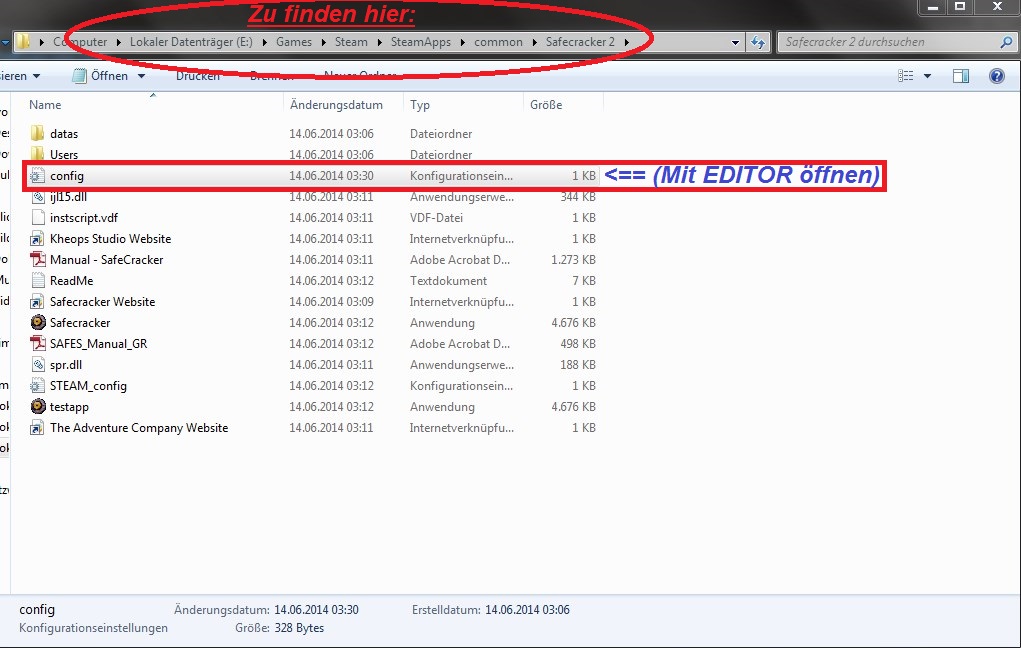
Task: Select The Adventure Company Website name
Action: [139, 428]
